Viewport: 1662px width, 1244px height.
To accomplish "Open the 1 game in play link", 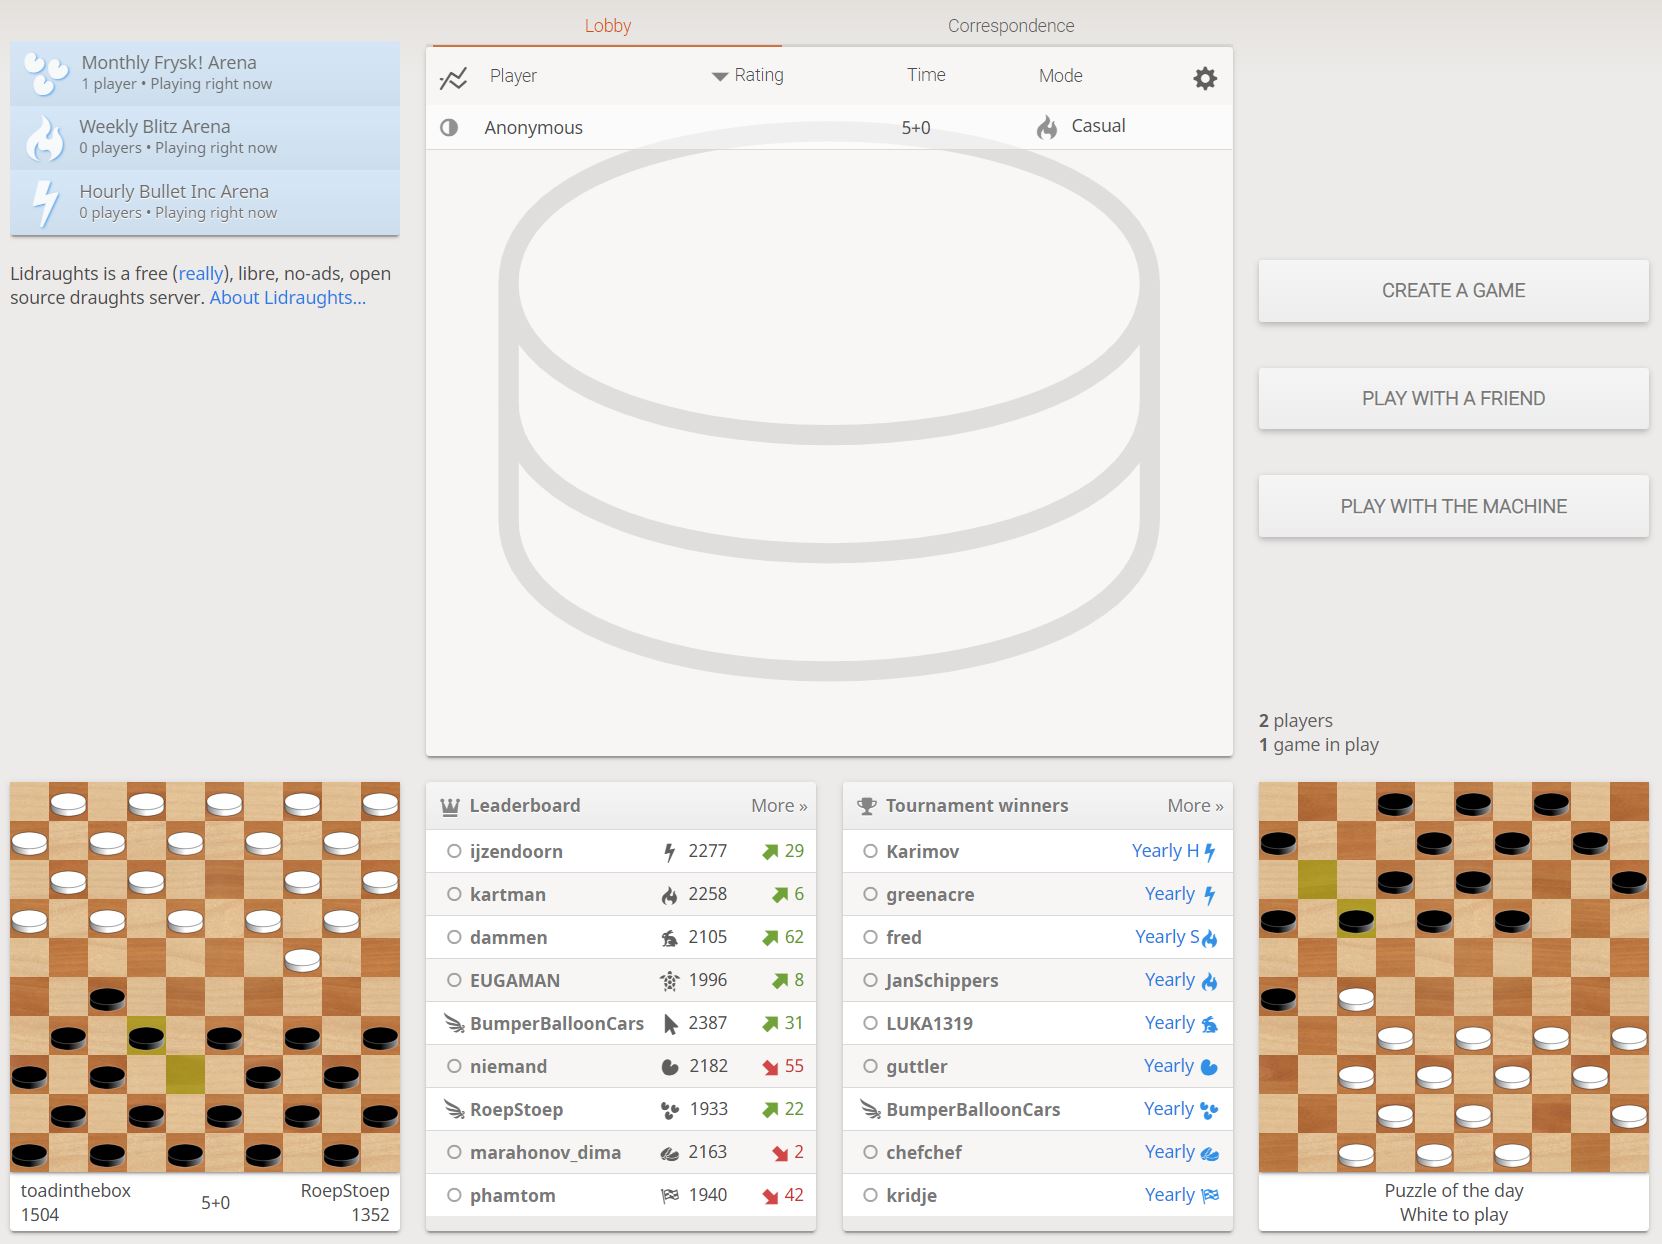I will pos(1319,745).
